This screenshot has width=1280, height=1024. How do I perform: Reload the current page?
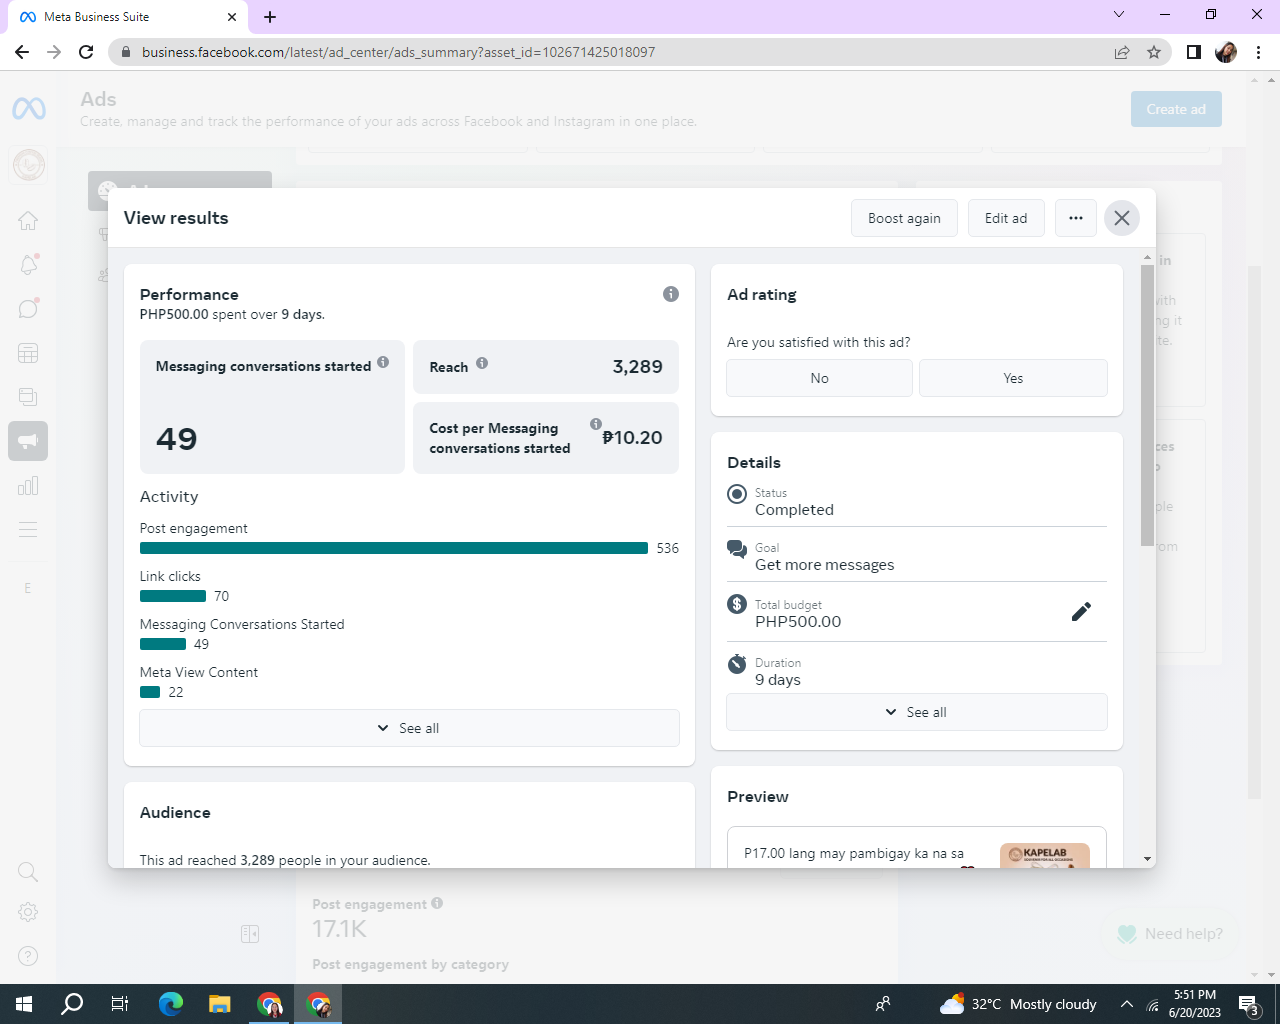click(86, 52)
